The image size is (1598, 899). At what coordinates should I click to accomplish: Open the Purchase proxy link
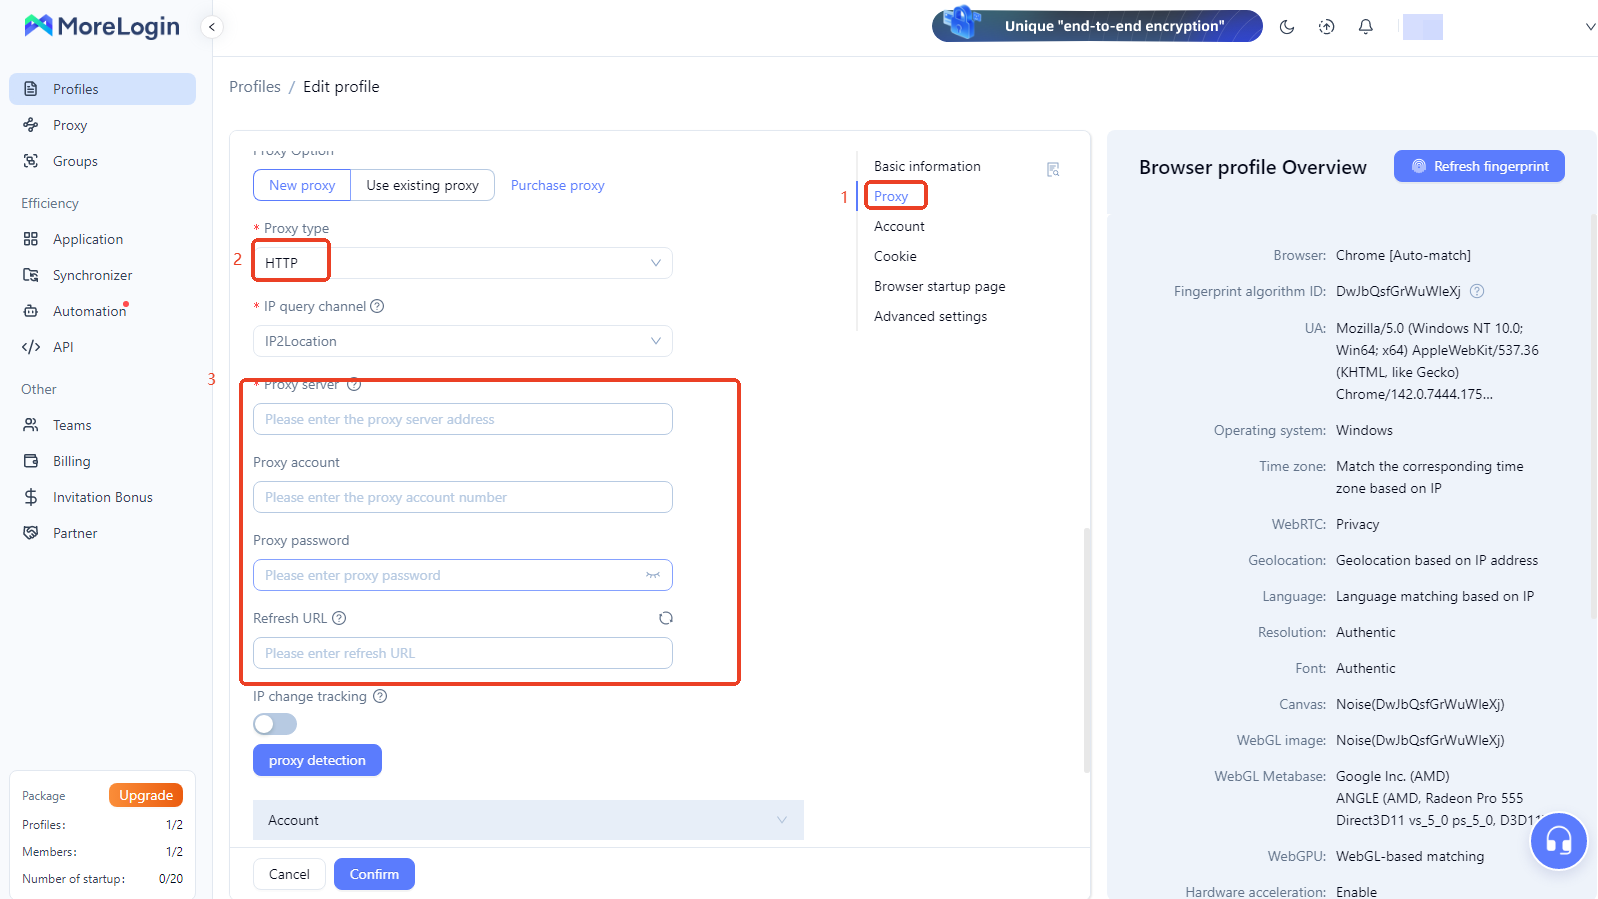(557, 185)
